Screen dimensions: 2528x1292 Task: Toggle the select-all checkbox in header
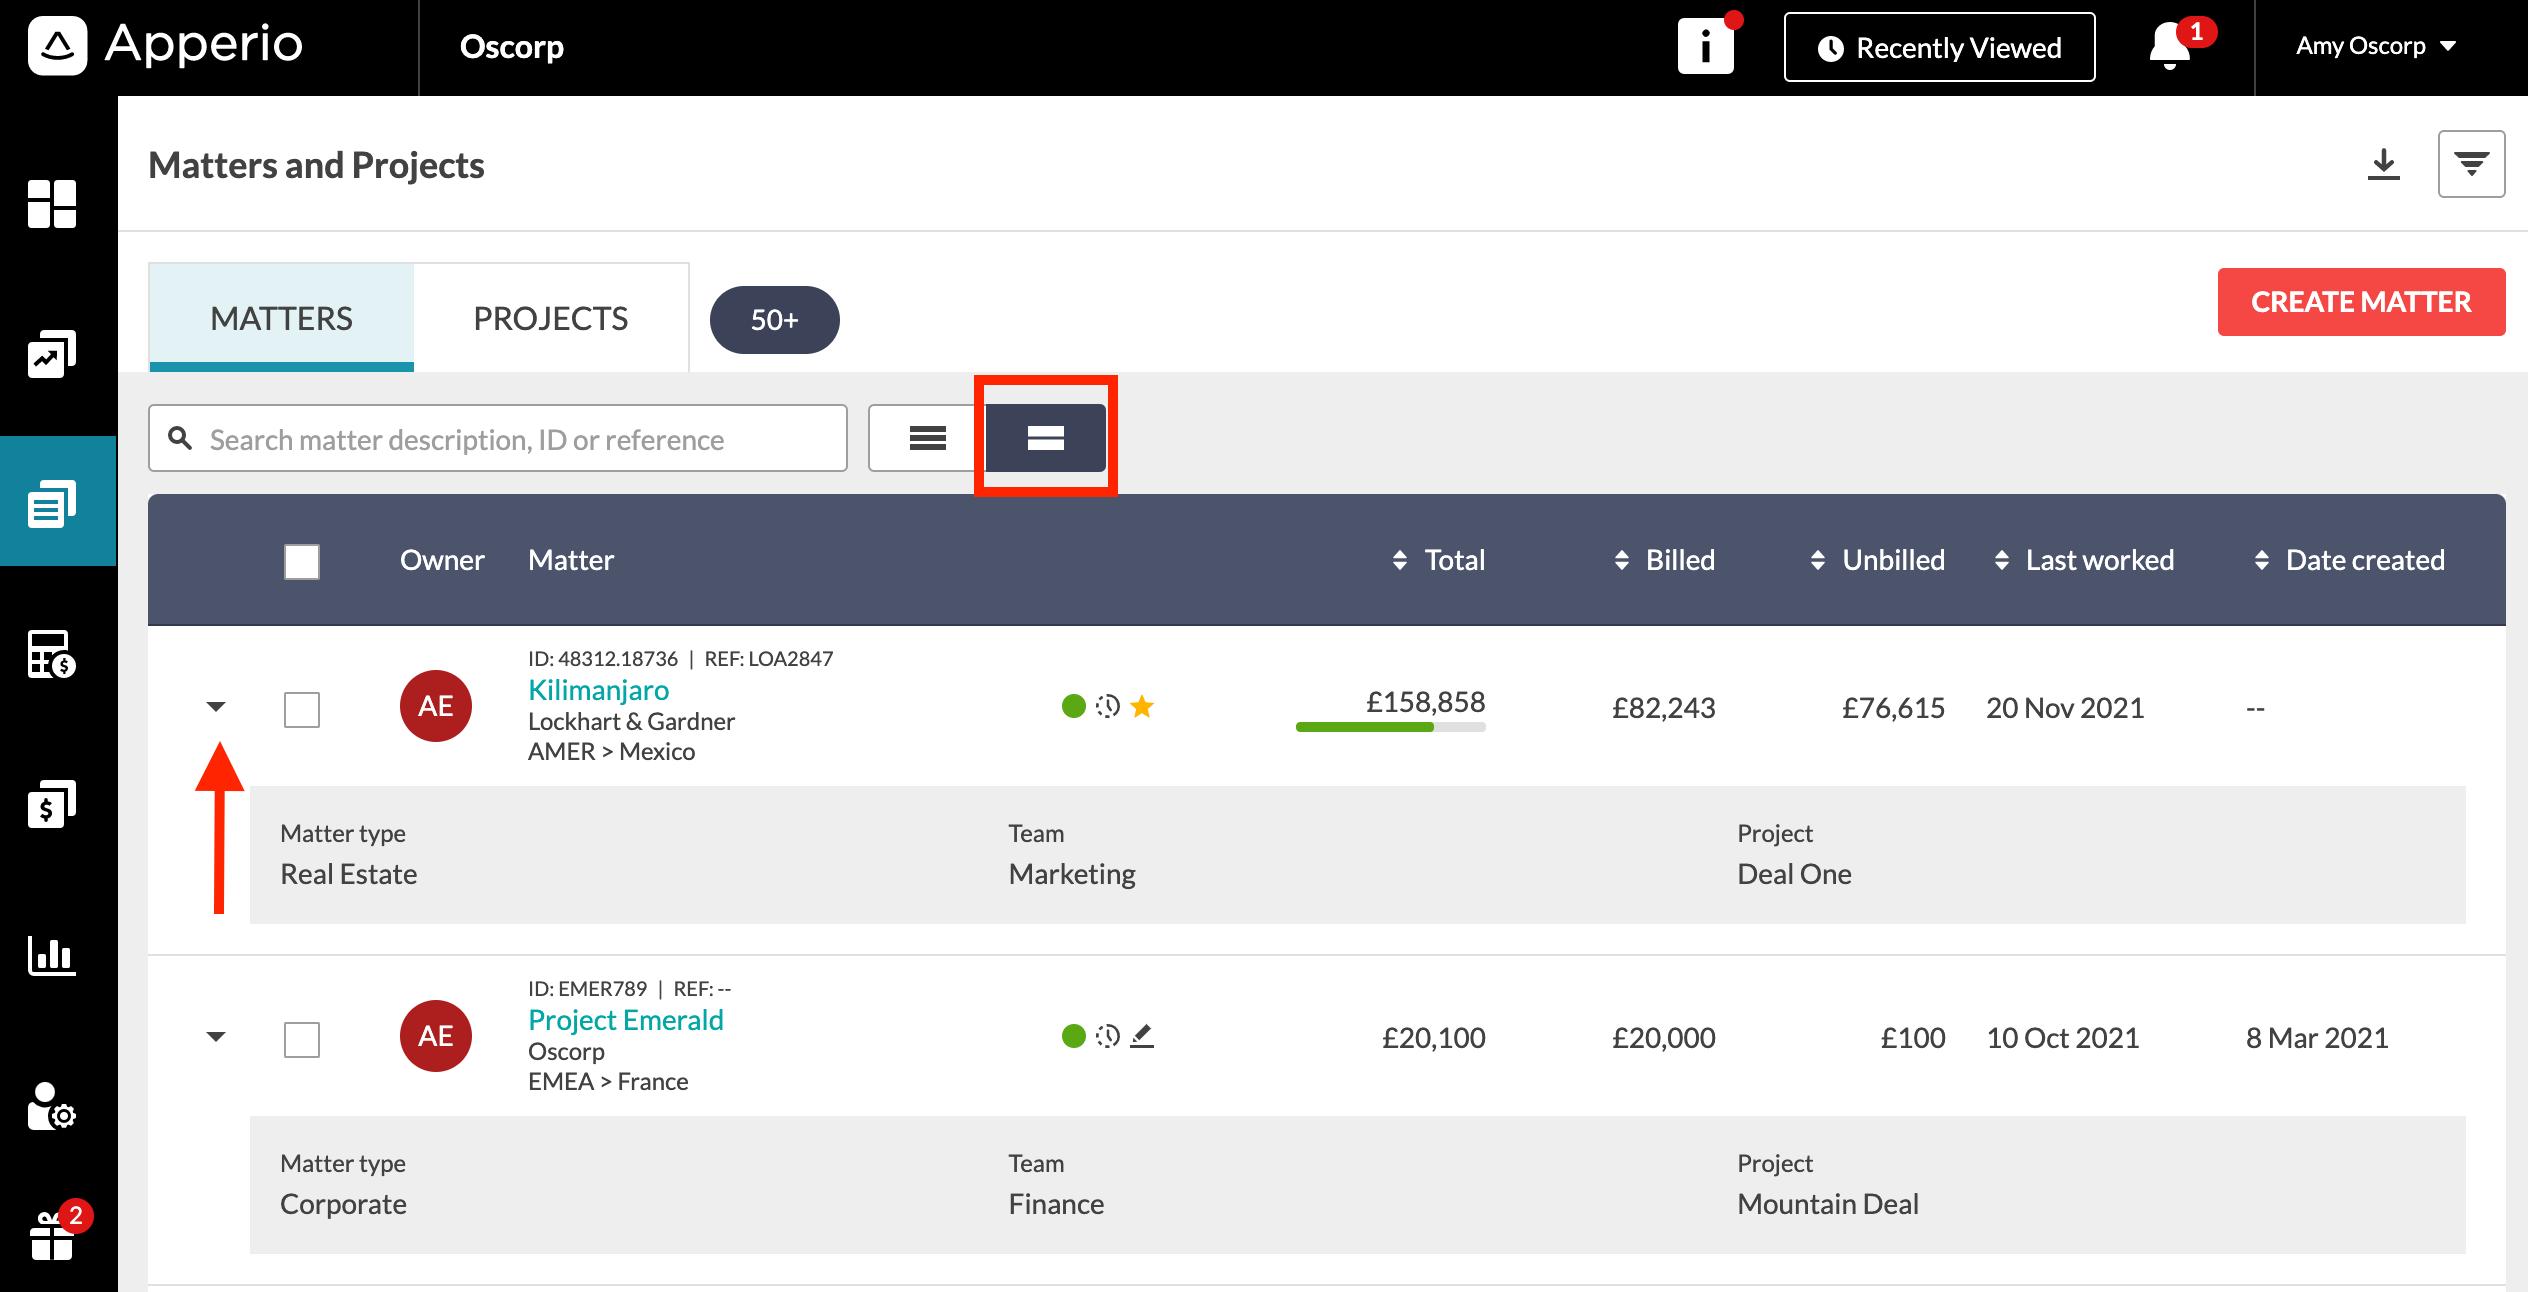(x=302, y=562)
